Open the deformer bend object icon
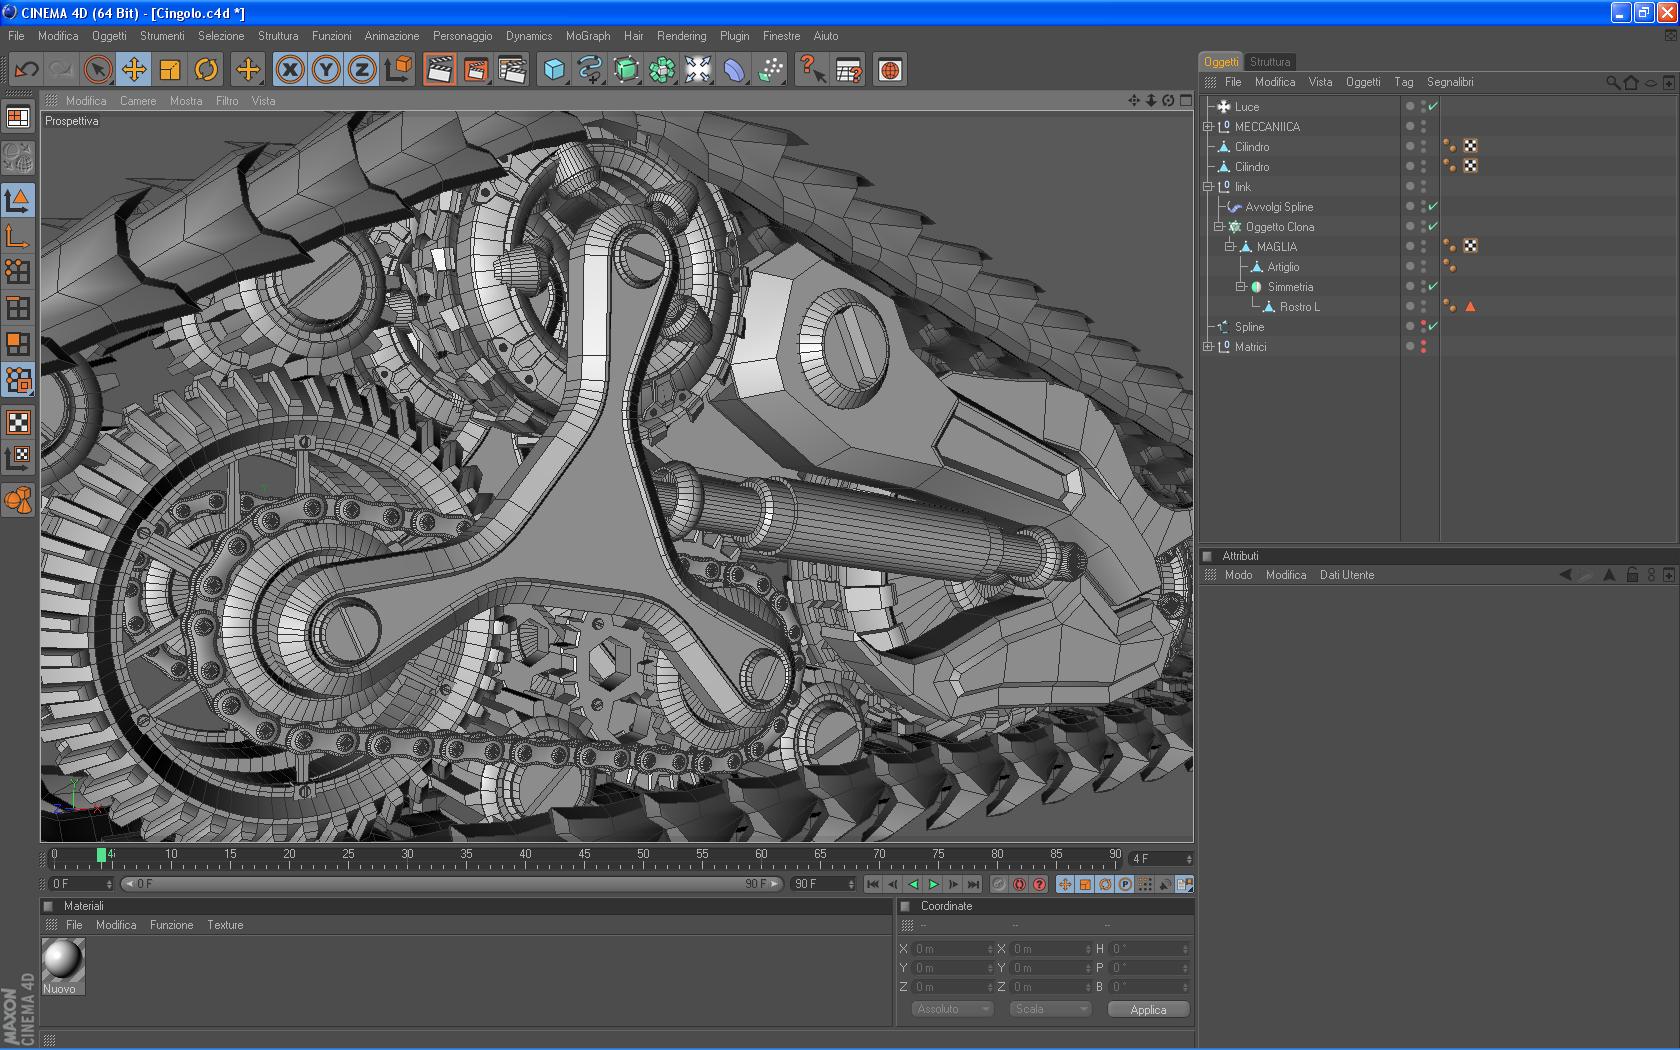Image resolution: width=1680 pixels, height=1050 pixels. [x=734, y=70]
